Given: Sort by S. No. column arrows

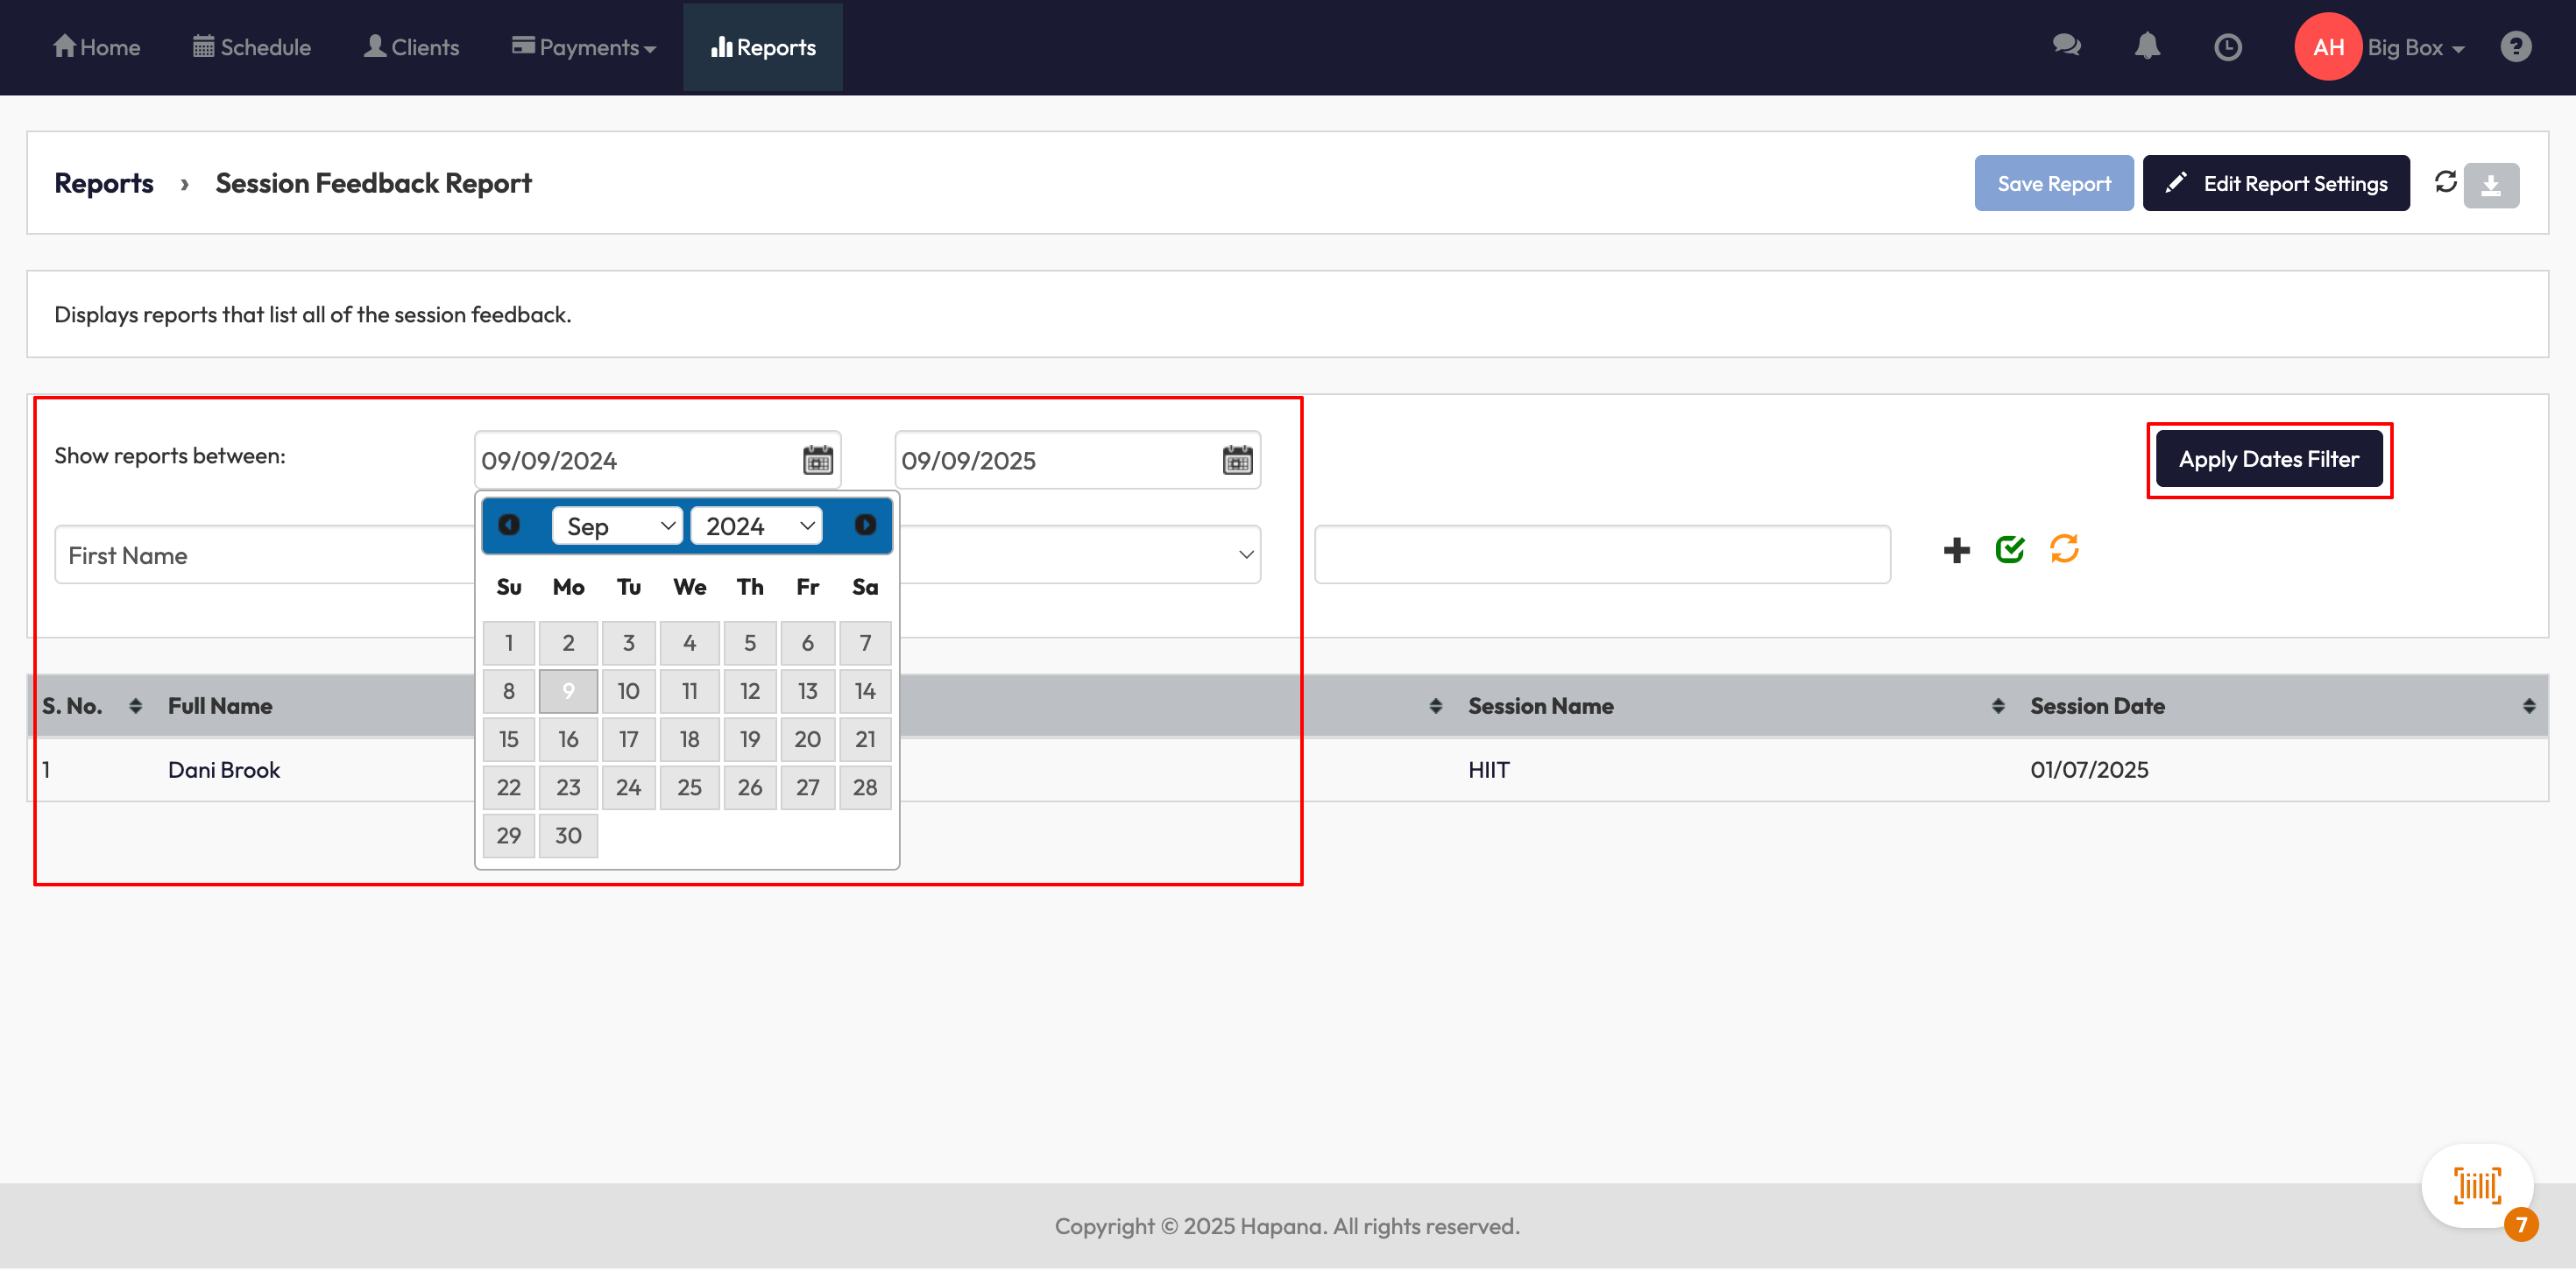Looking at the screenshot, I should point(135,706).
